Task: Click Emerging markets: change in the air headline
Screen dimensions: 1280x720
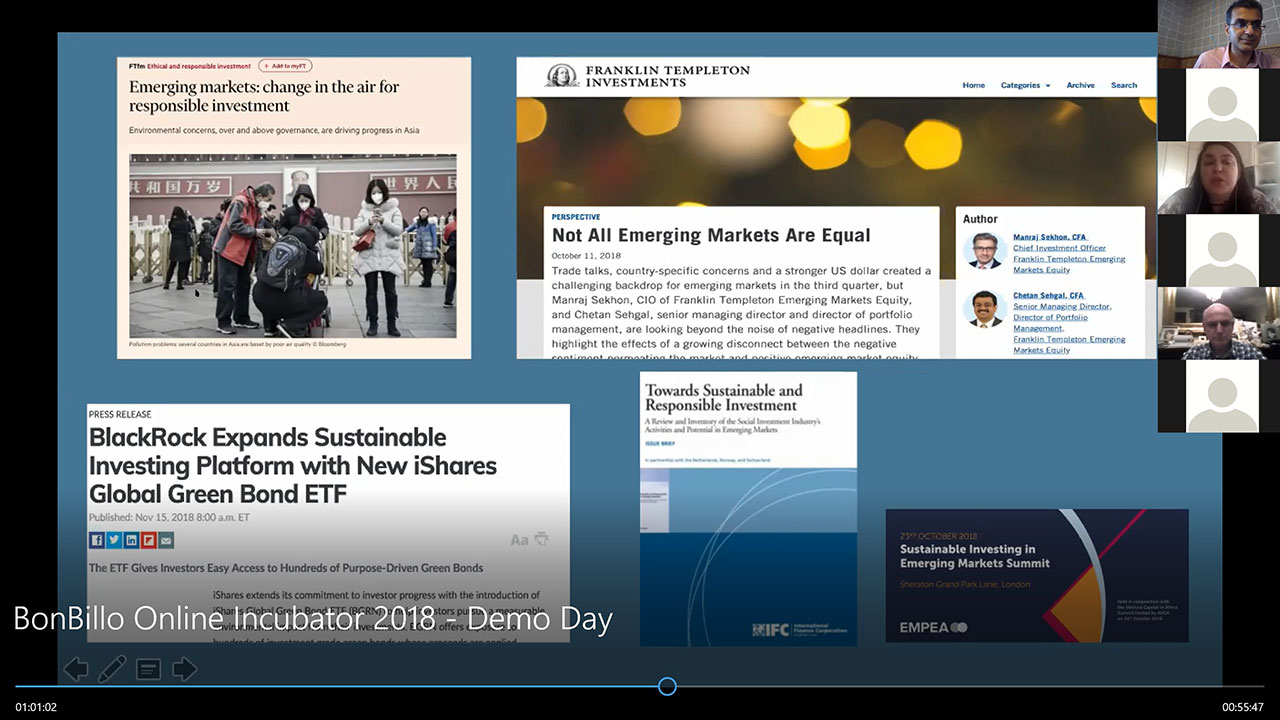Action: (264, 96)
